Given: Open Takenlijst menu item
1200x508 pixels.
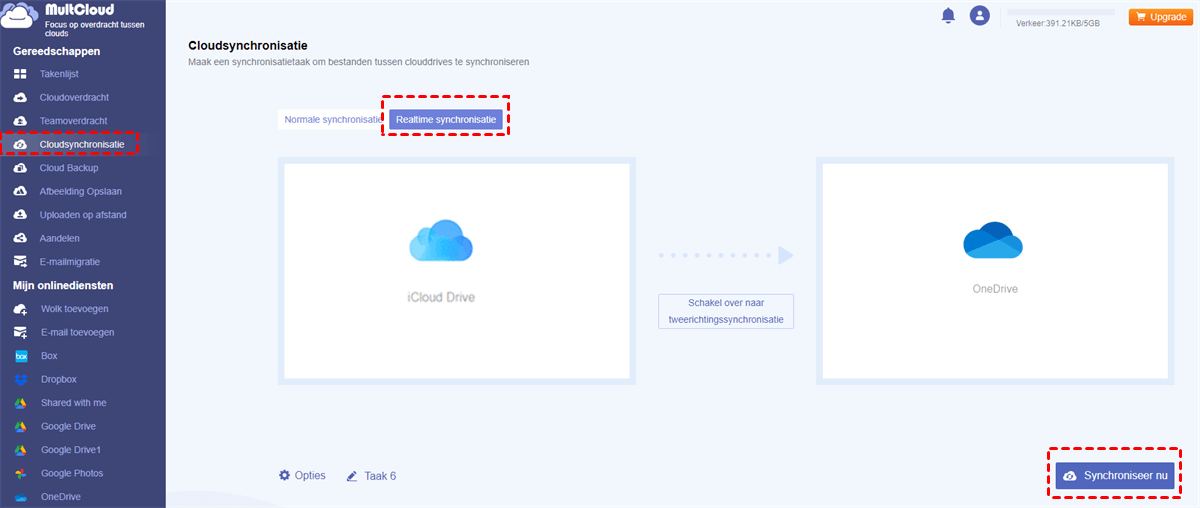Looking at the screenshot, I should click(59, 74).
